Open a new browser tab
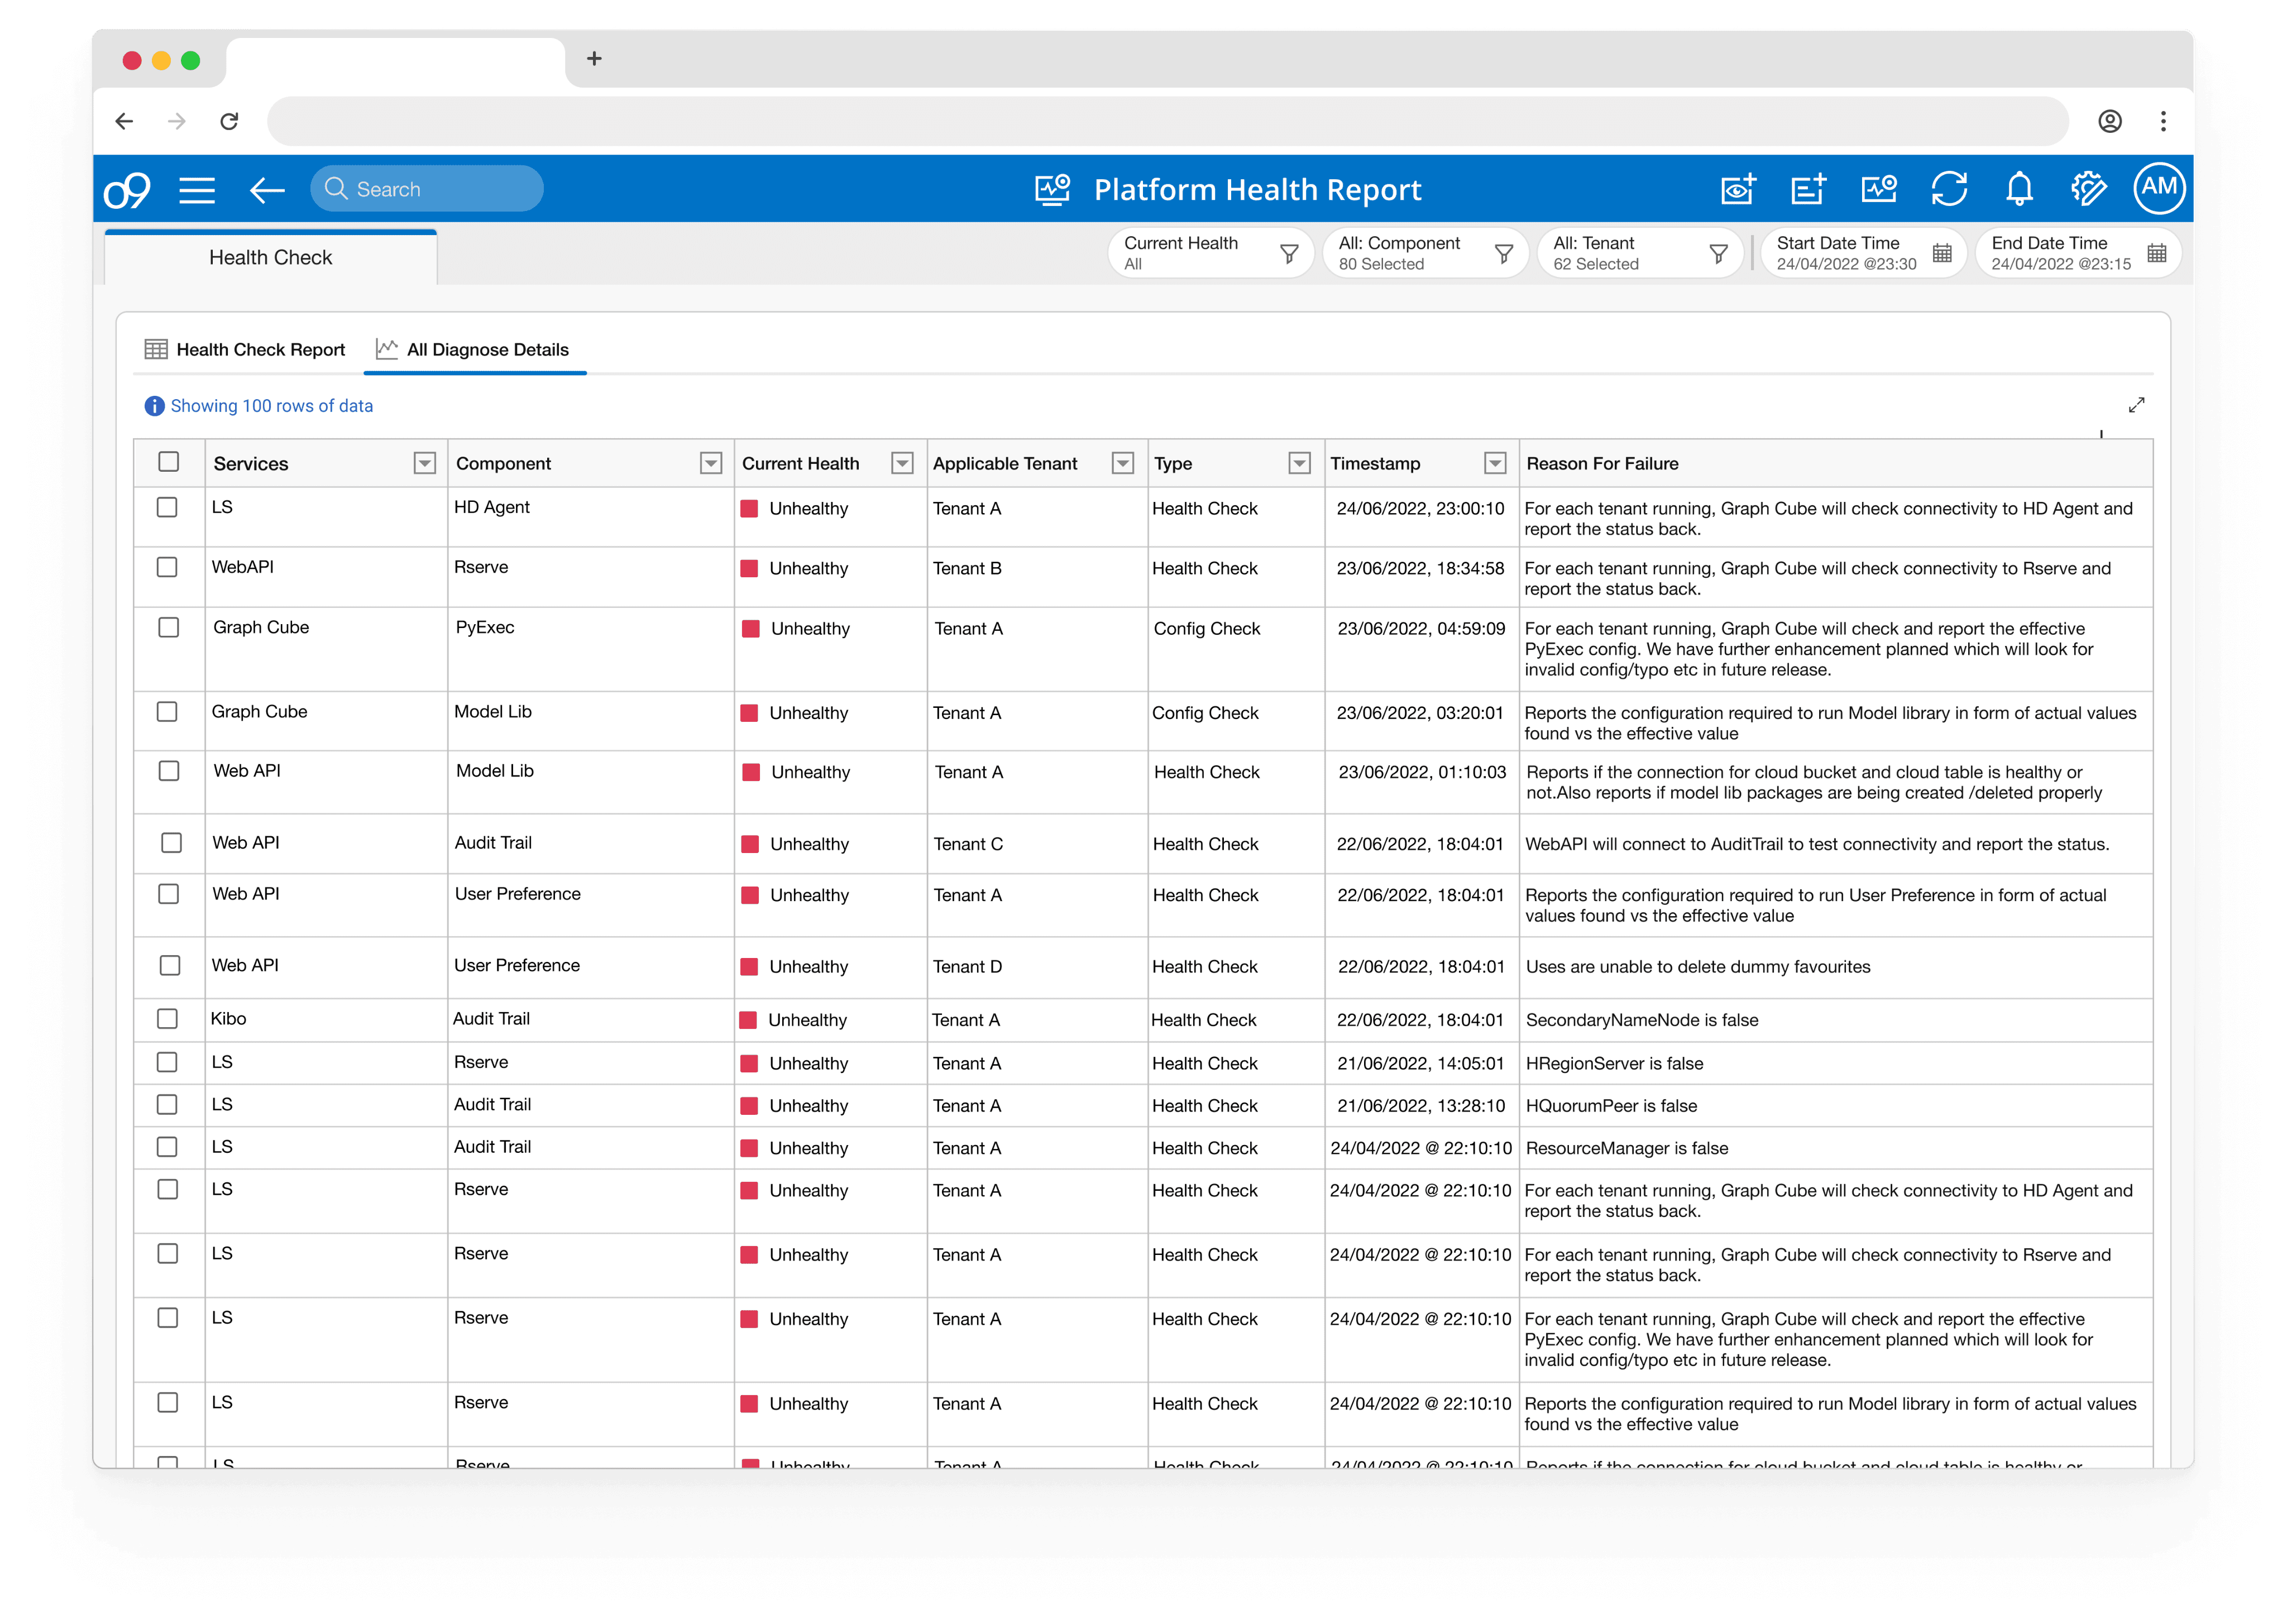The height and width of the screenshot is (1624, 2287). [x=594, y=58]
